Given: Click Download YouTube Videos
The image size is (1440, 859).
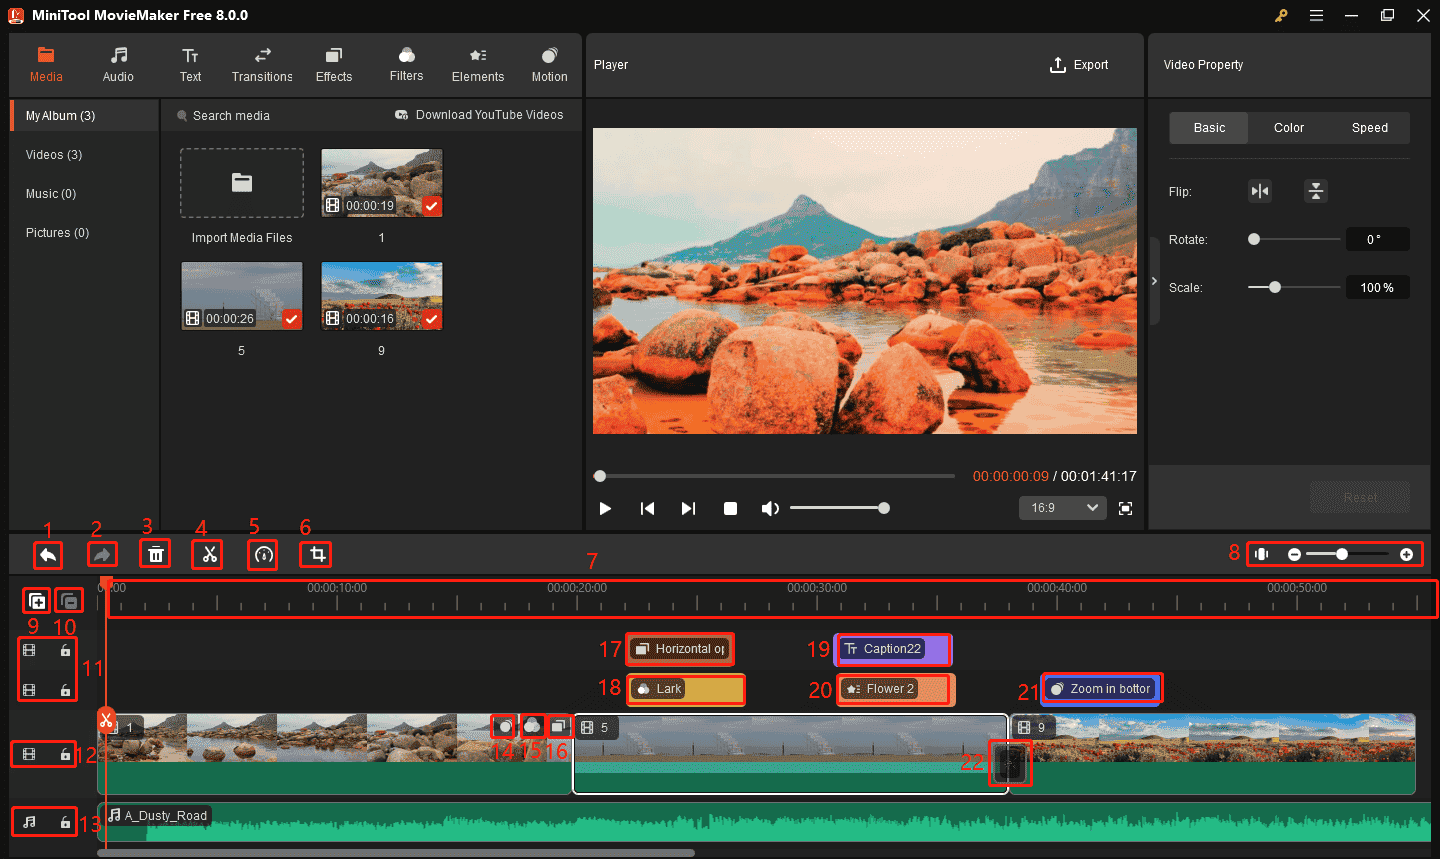Looking at the screenshot, I should [479, 115].
